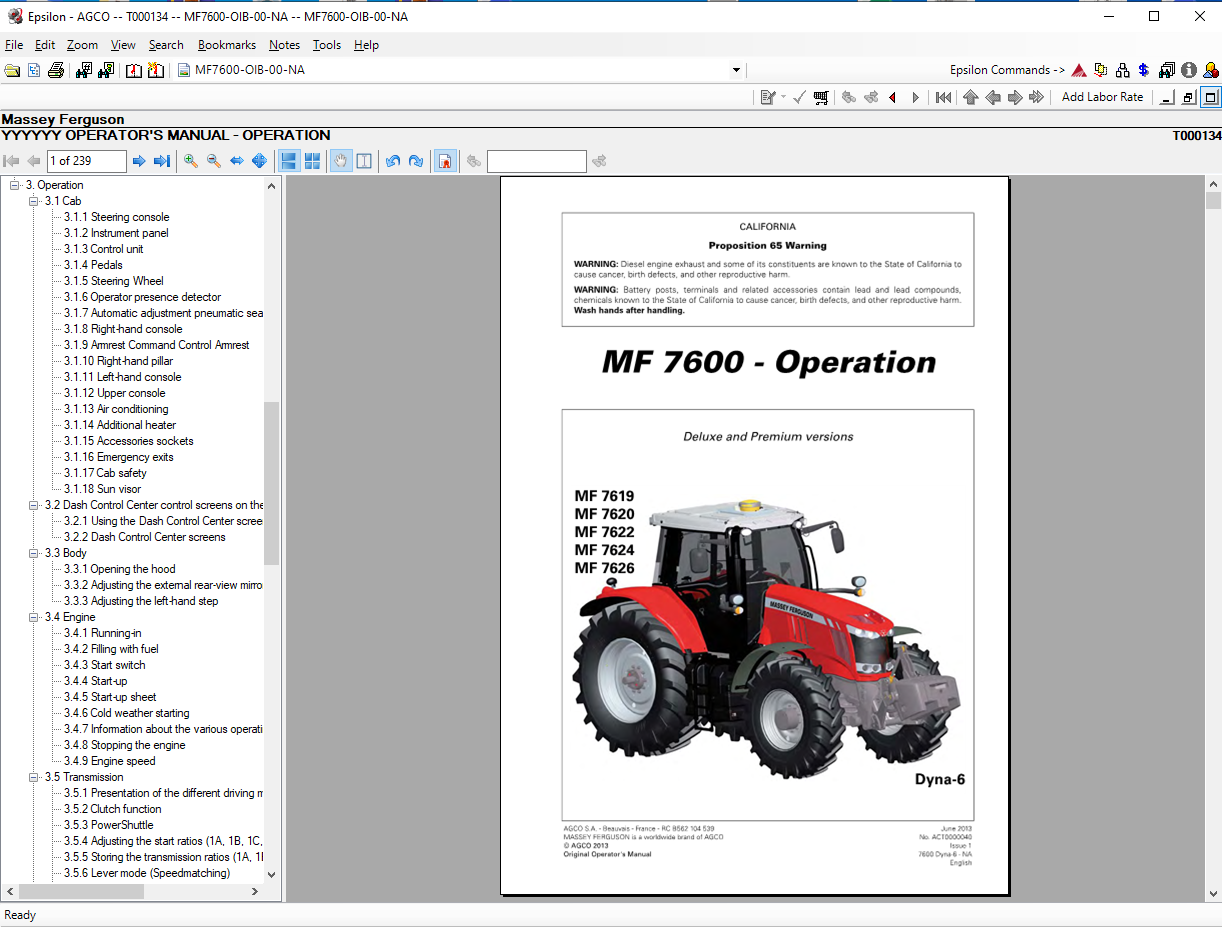1222x927 pixels.
Task: Open dropdown arrow beside notes edit icon
Action: pyautogui.click(x=783, y=97)
